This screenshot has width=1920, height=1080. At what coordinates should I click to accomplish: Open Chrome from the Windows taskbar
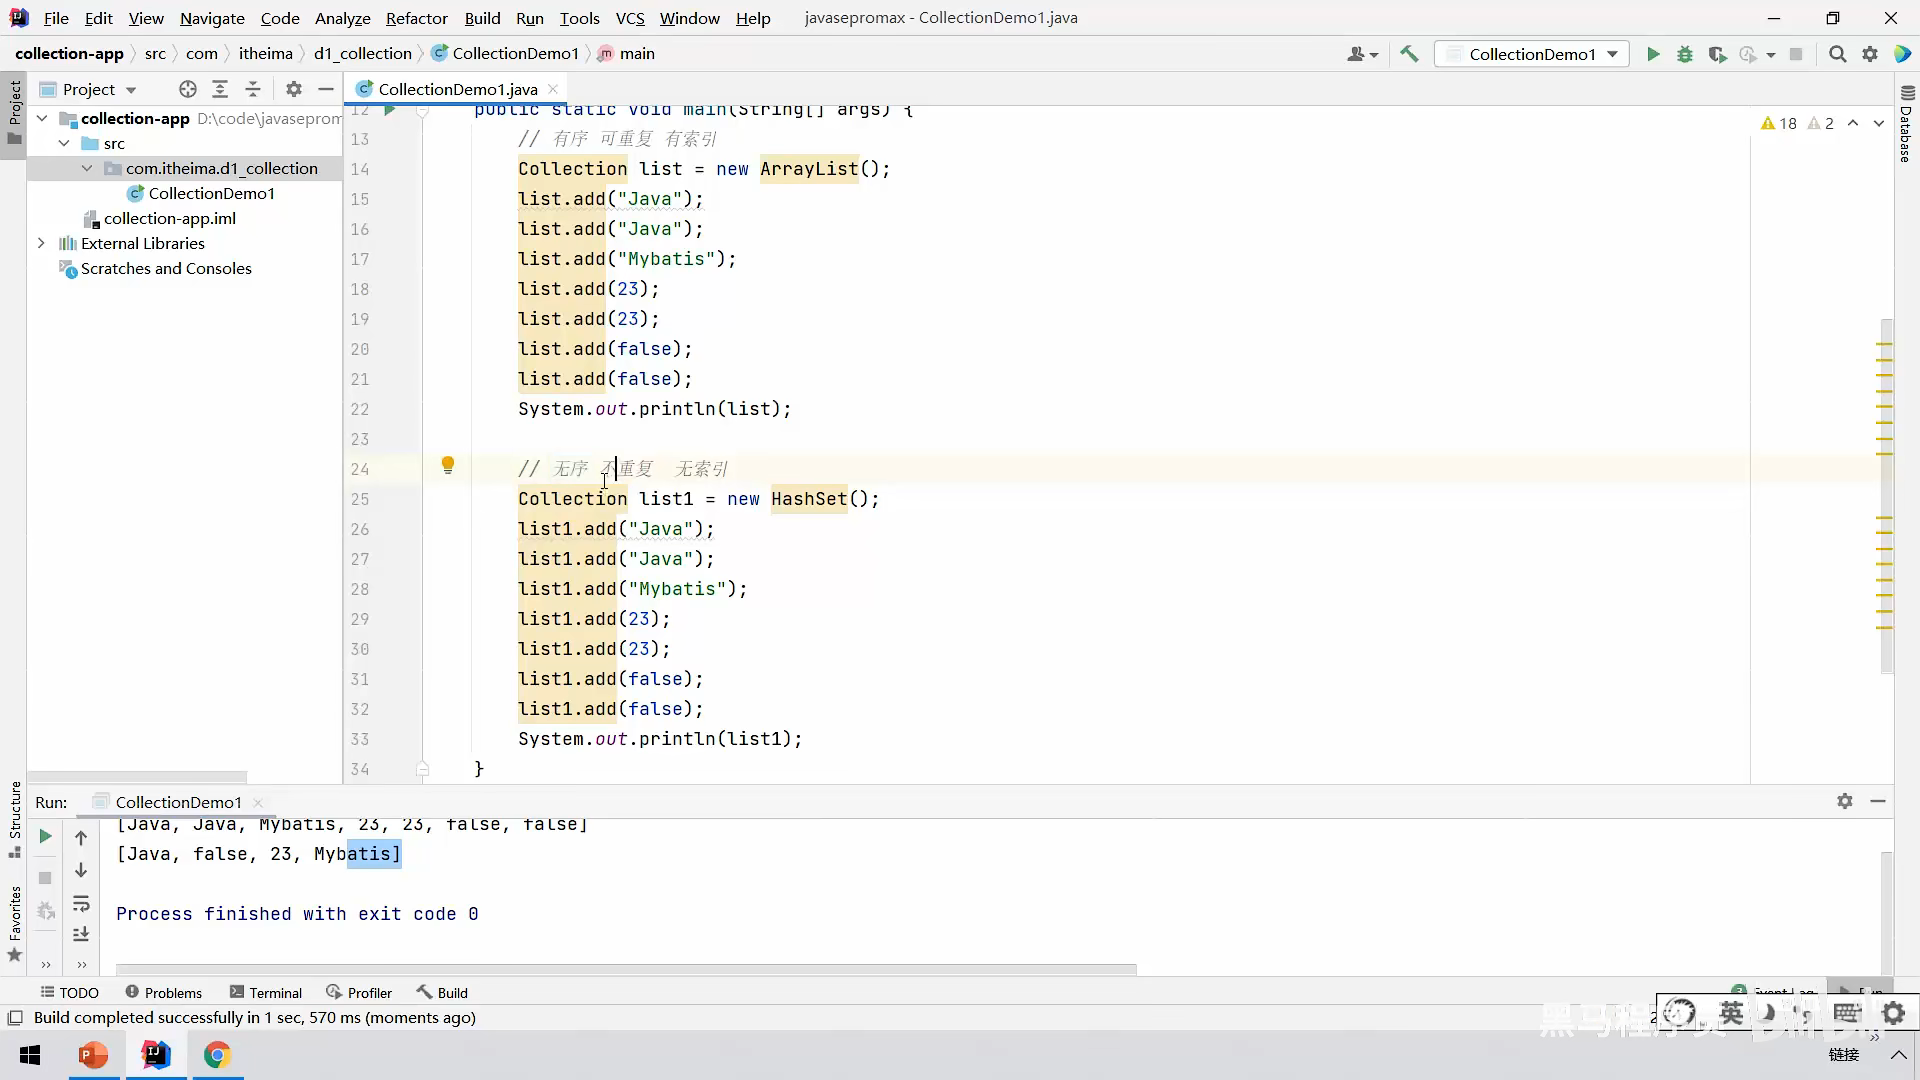217,1055
